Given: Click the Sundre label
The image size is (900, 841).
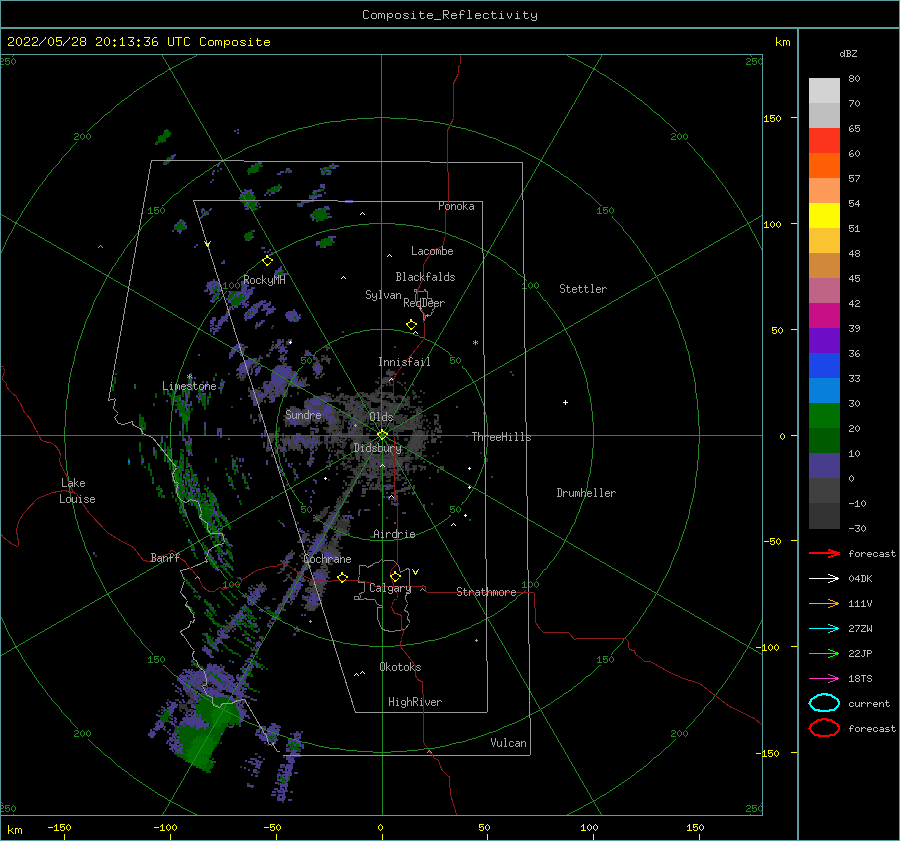Looking at the screenshot, I should pos(303,414).
